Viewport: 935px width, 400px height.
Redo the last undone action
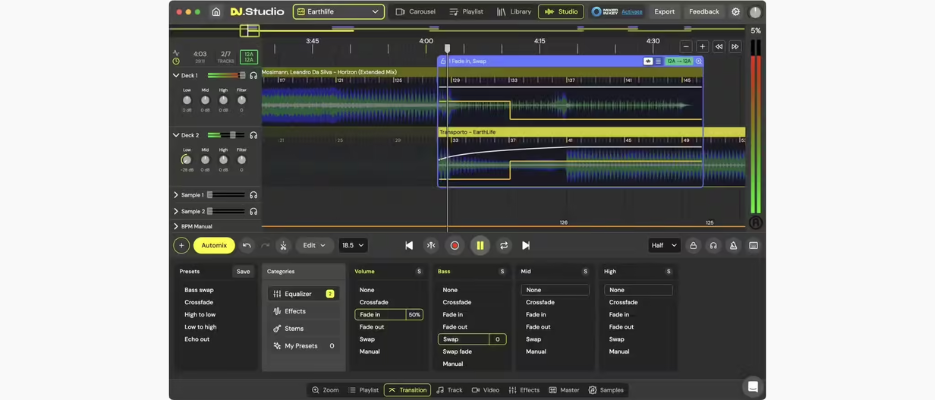[265, 245]
